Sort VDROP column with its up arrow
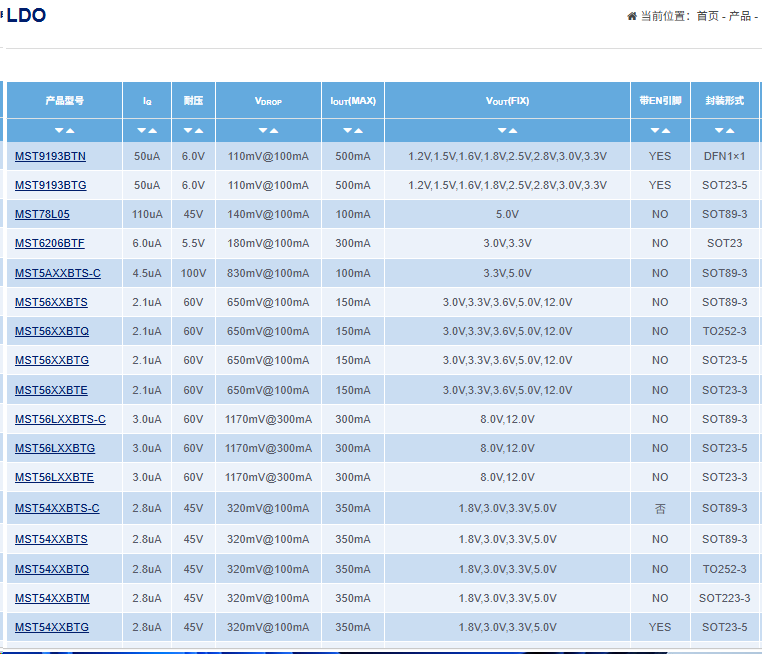This screenshot has width=762, height=654. pos(274,130)
